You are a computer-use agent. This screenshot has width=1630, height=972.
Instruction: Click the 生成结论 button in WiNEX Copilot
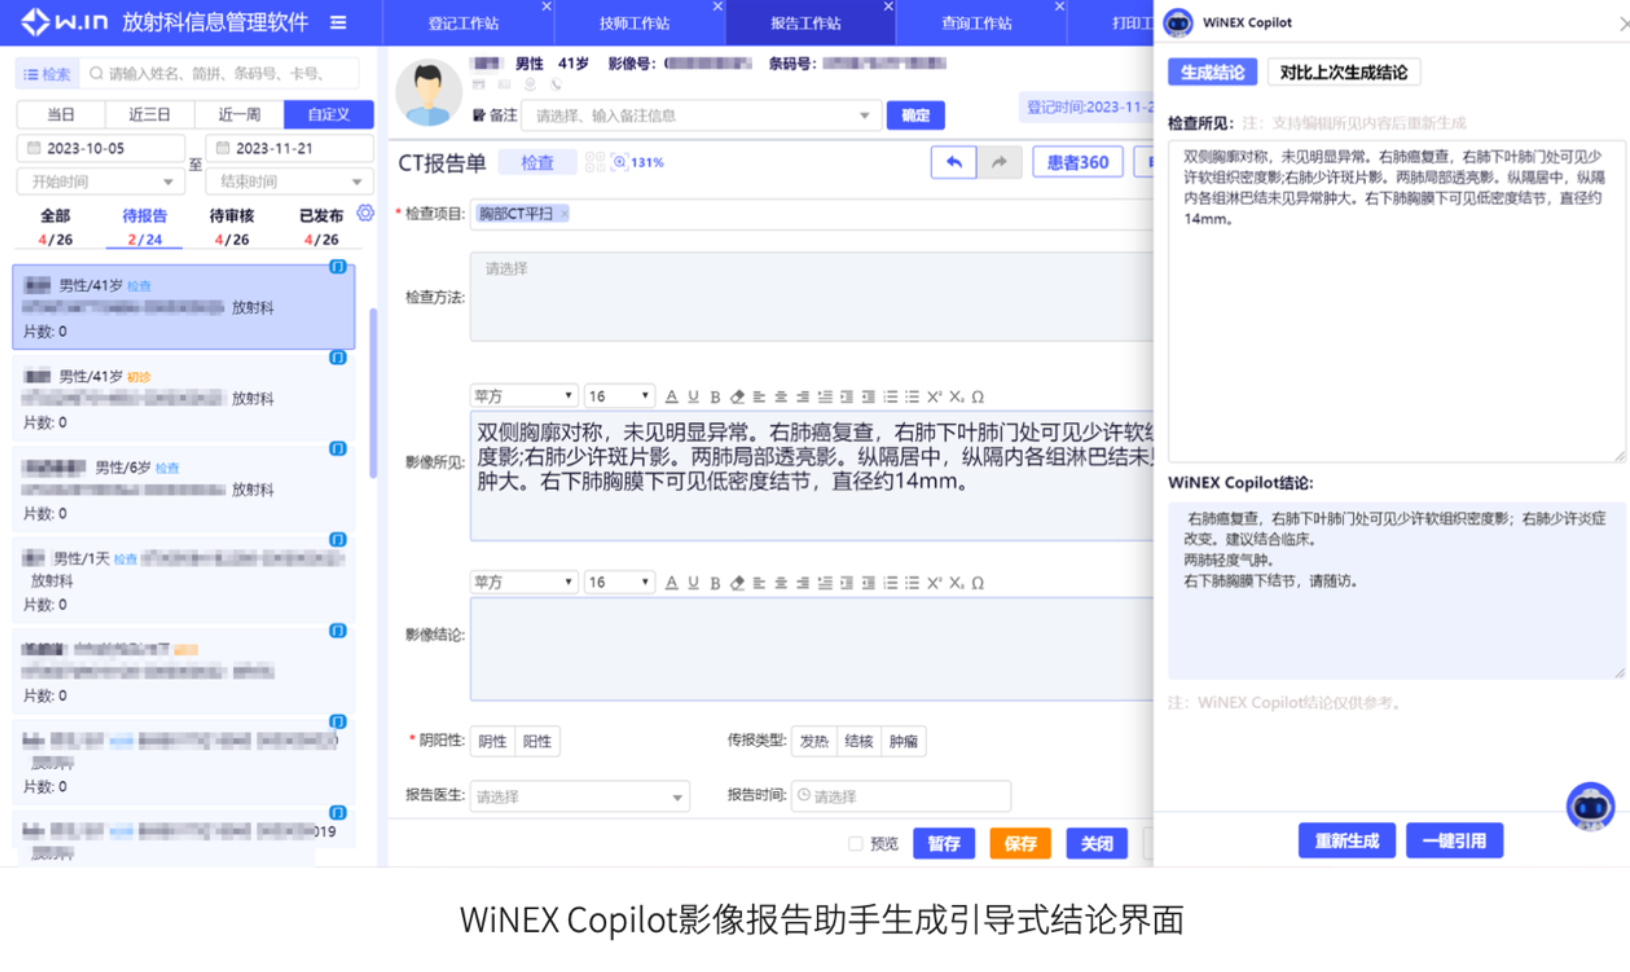coord(1211,71)
